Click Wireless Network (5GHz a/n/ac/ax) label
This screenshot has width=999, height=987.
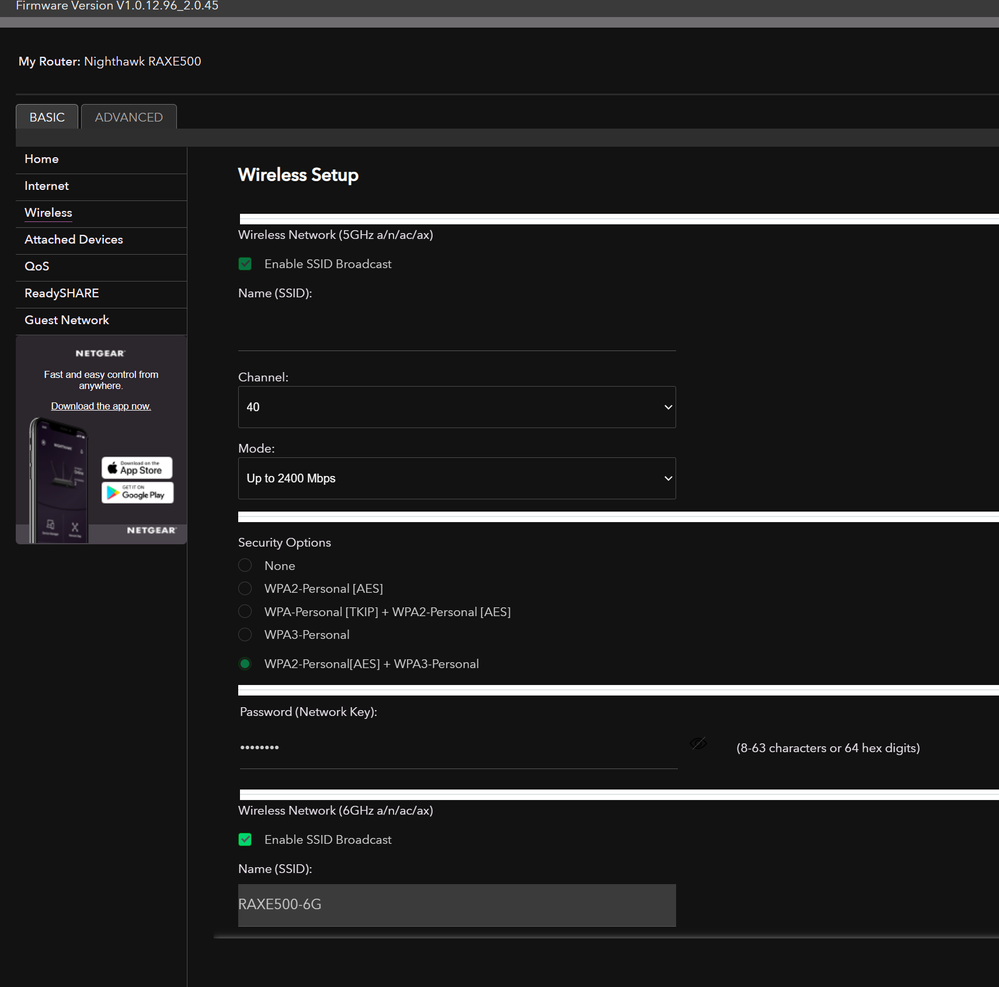[x=336, y=234]
